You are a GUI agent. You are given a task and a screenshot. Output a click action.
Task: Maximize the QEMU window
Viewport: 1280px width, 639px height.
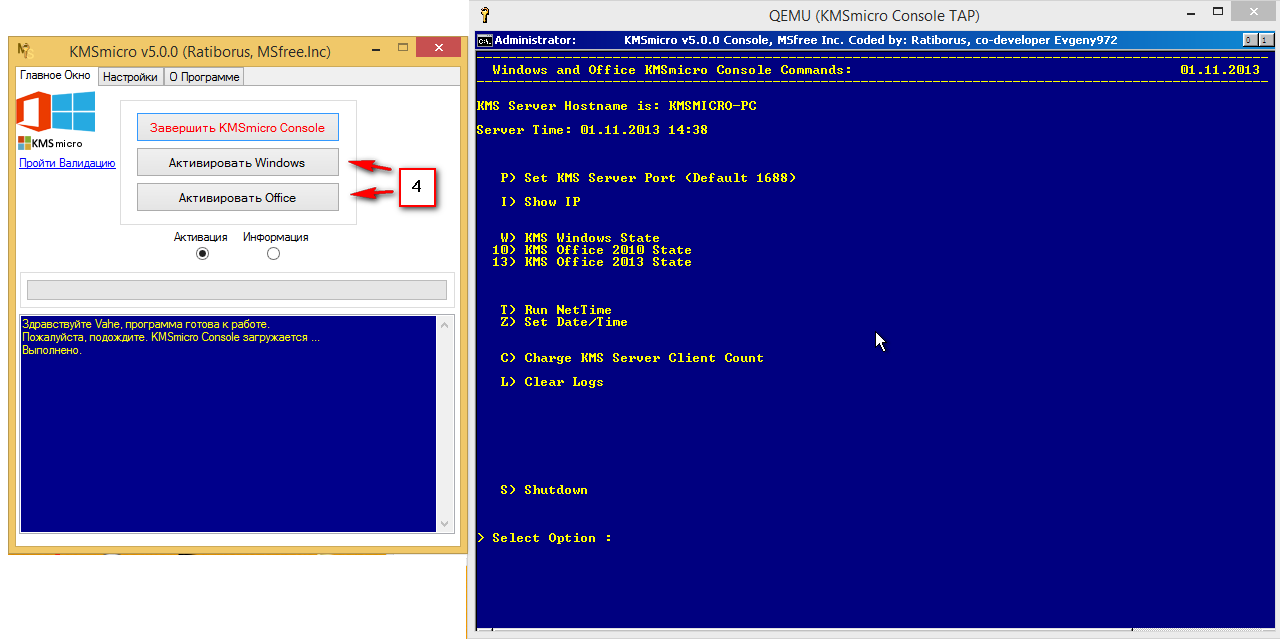pos(1216,12)
